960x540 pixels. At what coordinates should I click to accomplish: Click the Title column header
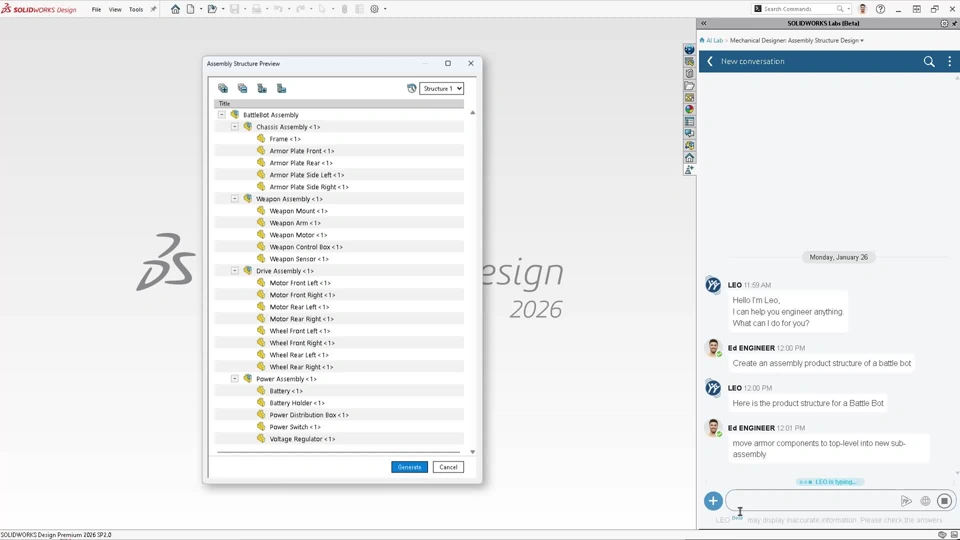pos(339,103)
